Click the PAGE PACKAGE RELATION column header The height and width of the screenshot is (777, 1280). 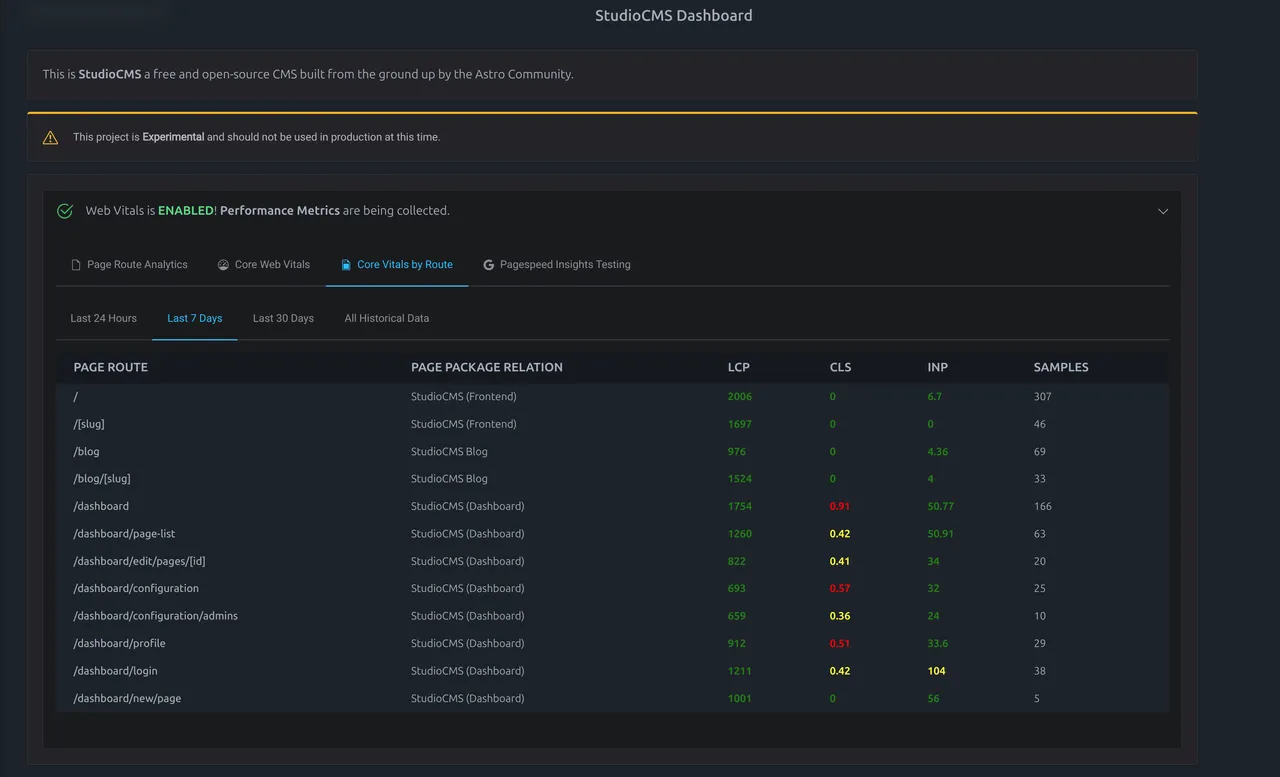click(487, 367)
